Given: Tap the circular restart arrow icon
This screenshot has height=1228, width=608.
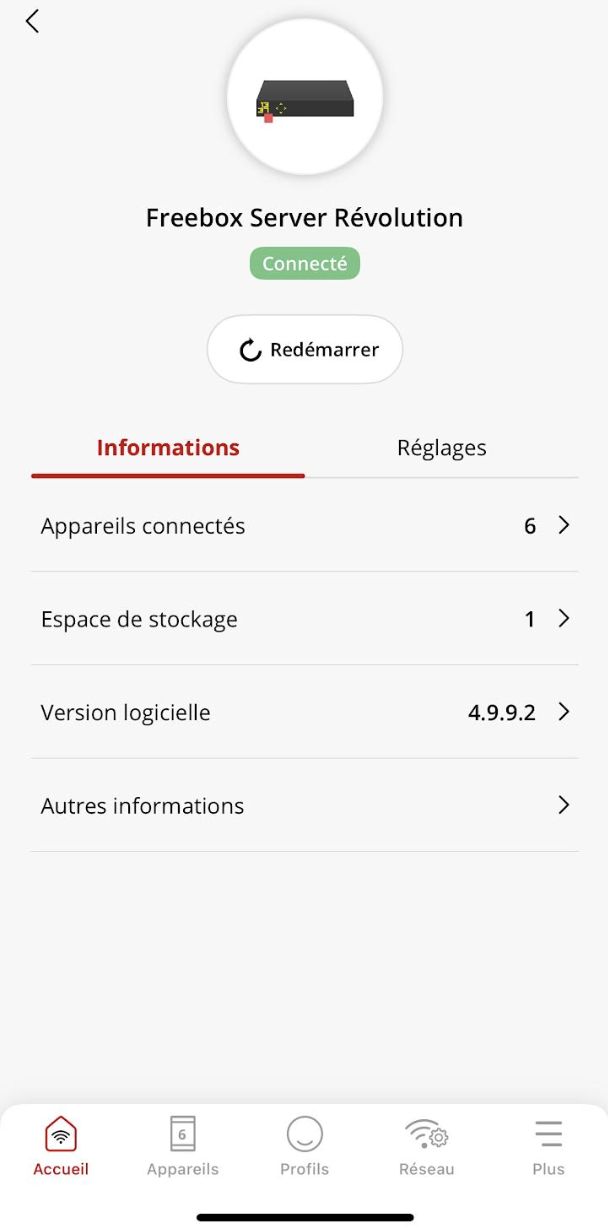Looking at the screenshot, I should click(x=250, y=350).
